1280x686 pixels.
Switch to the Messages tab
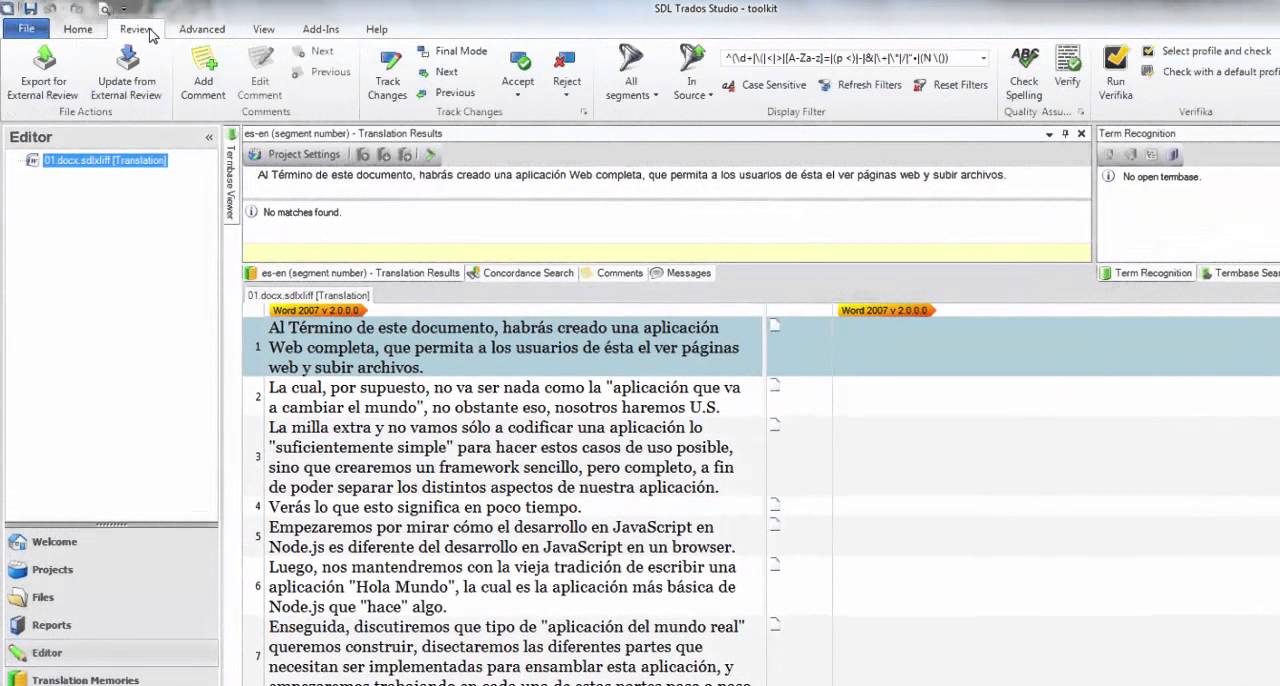click(x=680, y=273)
